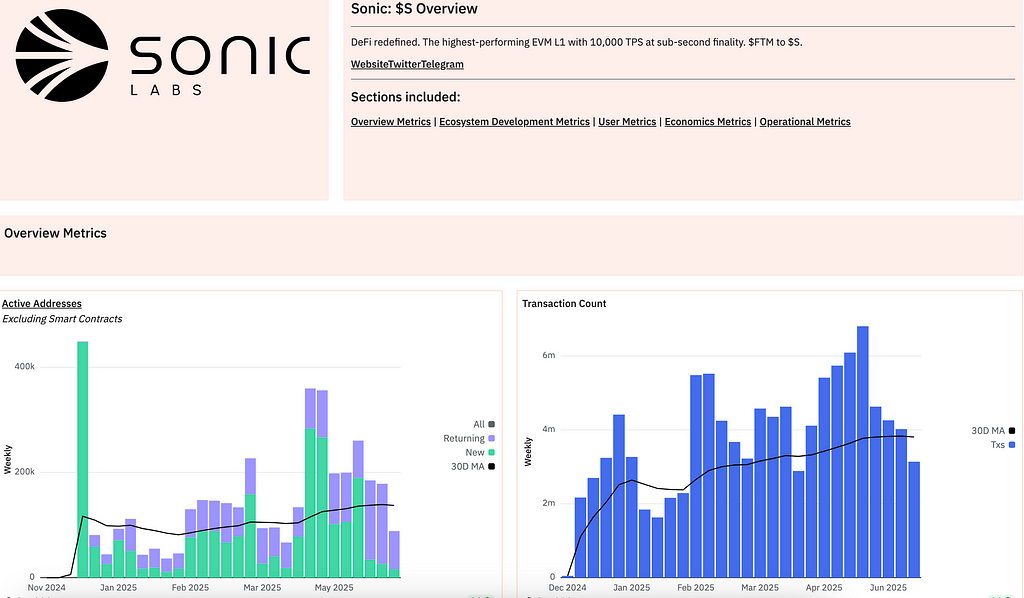Go to Ecosystem Development Metrics section

514,121
